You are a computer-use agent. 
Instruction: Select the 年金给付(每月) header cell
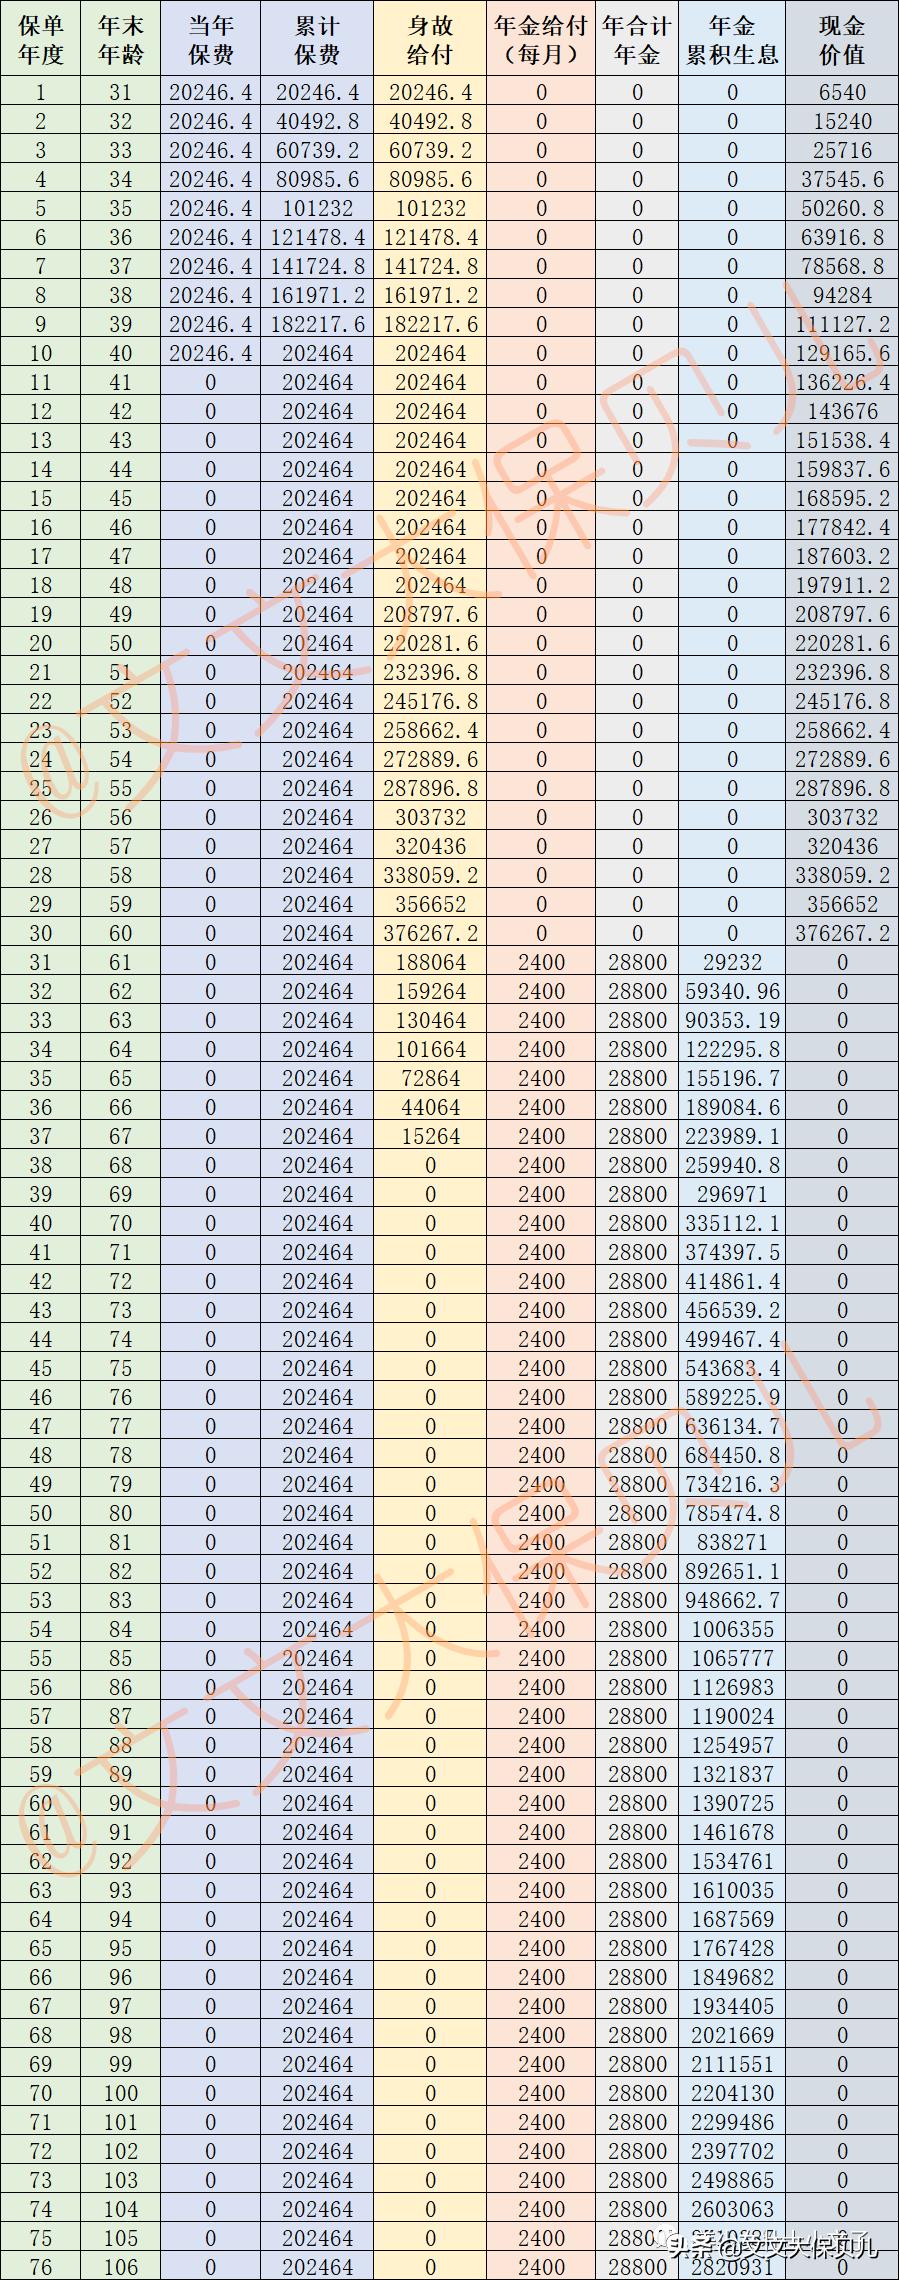coord(541,40)
